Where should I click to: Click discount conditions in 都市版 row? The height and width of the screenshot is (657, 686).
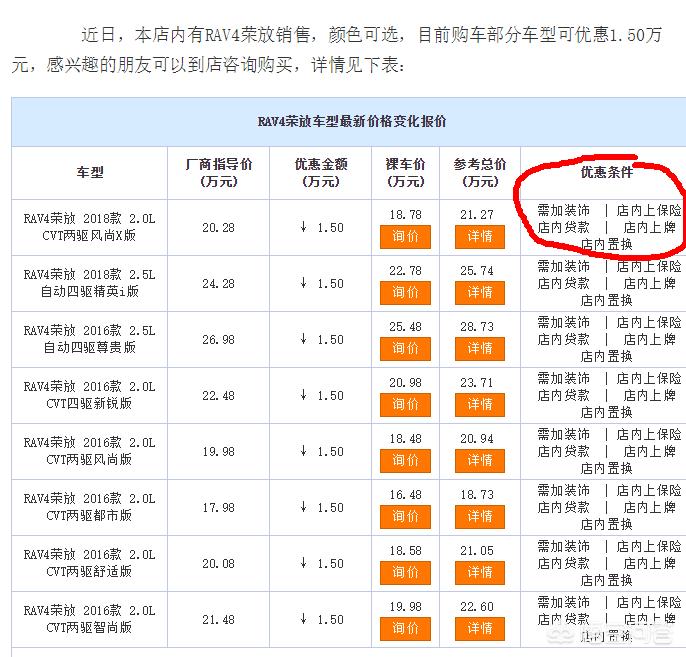(x=609, y=507)
